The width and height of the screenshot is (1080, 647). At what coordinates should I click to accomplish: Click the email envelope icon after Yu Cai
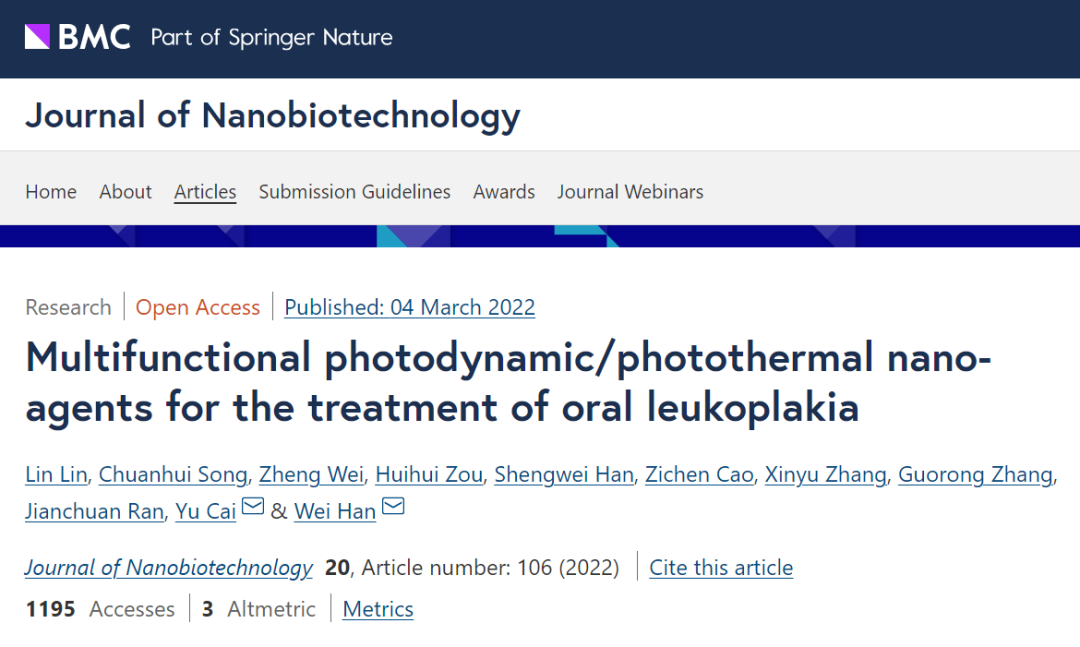tap(253, 506)
